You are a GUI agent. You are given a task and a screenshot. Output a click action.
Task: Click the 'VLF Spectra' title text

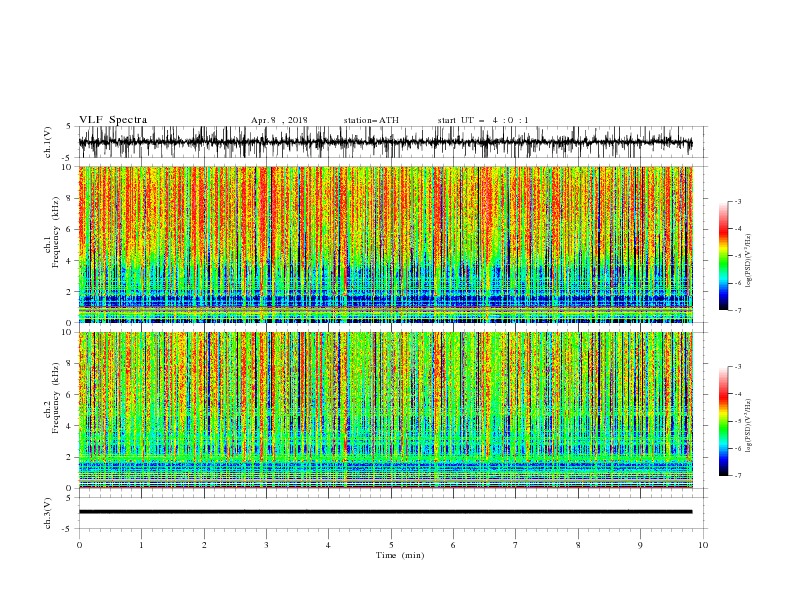[113, 120]
